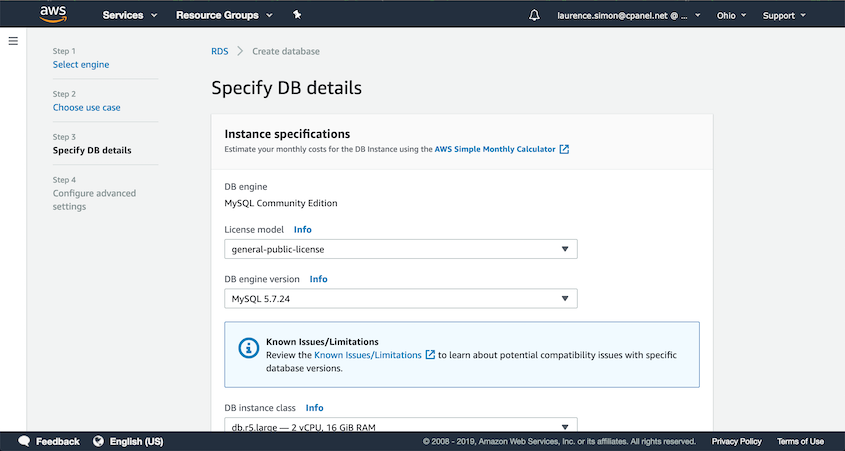Click the Specify DB details page title
845x451 pixels.
coord(286,88)
